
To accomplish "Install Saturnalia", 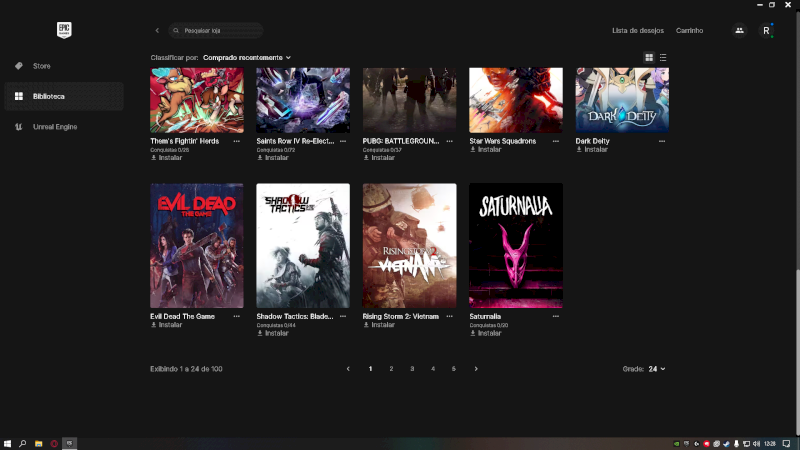I will [x=485, y=333].
